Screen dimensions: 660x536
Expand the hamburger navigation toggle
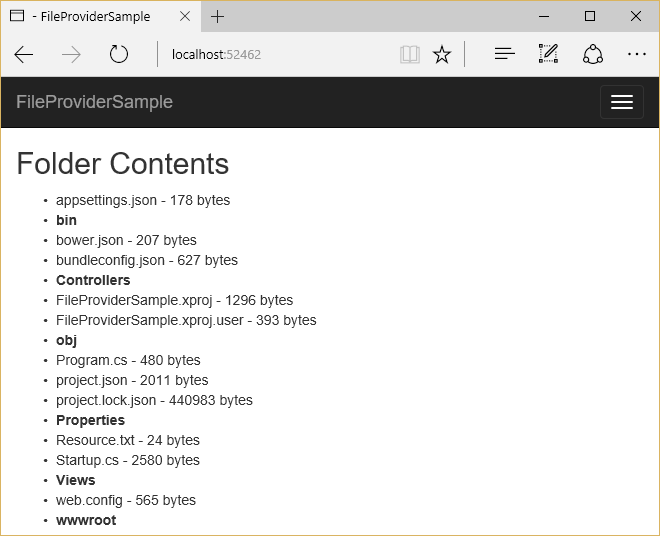(621, 102)
